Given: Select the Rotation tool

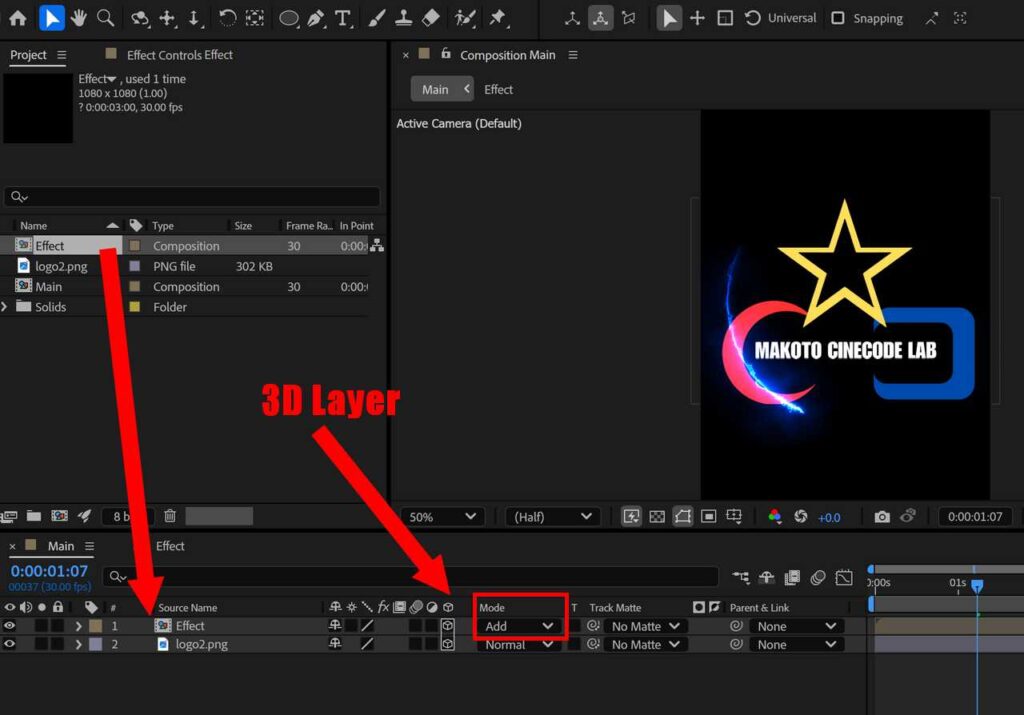Looking at the screenshot, I should tap(227, 18).
